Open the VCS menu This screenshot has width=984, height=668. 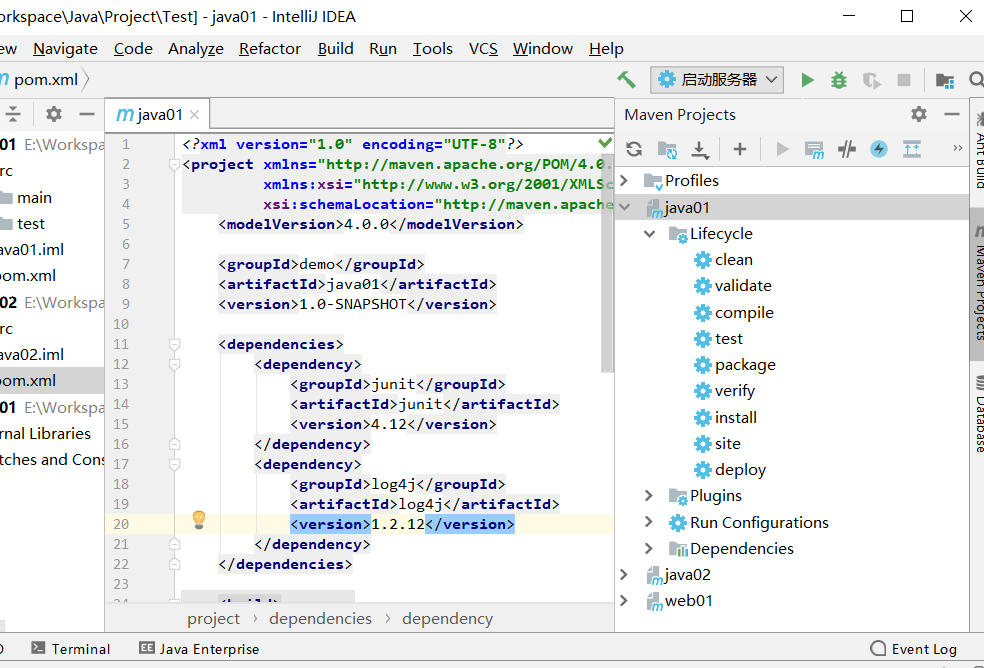[x=483, y=49]
